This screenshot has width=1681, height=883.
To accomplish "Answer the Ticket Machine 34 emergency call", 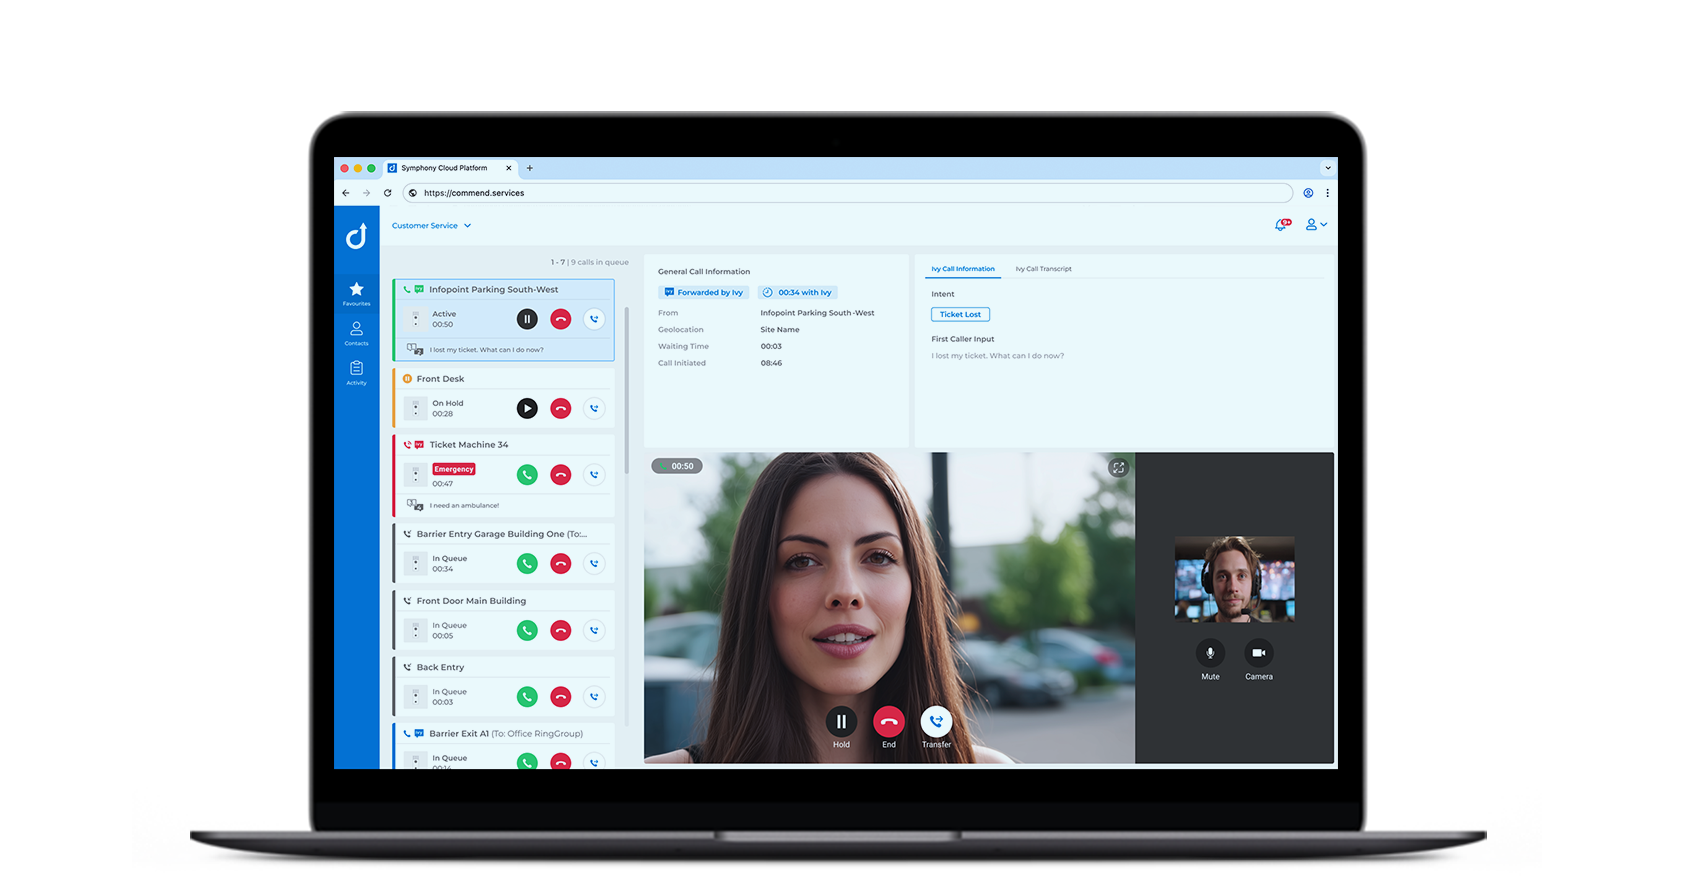I will pyautogui.click(x=527, y=475).
